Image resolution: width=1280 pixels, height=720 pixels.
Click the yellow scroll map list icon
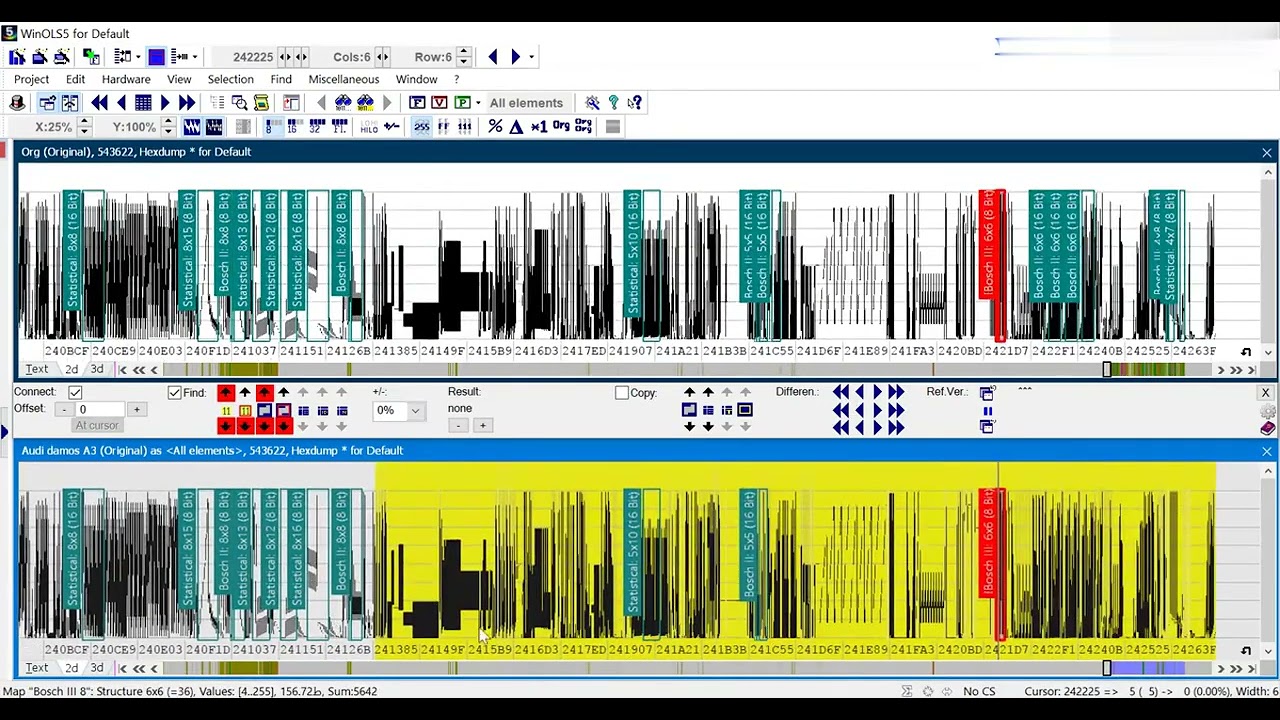[x=261, y=102]
